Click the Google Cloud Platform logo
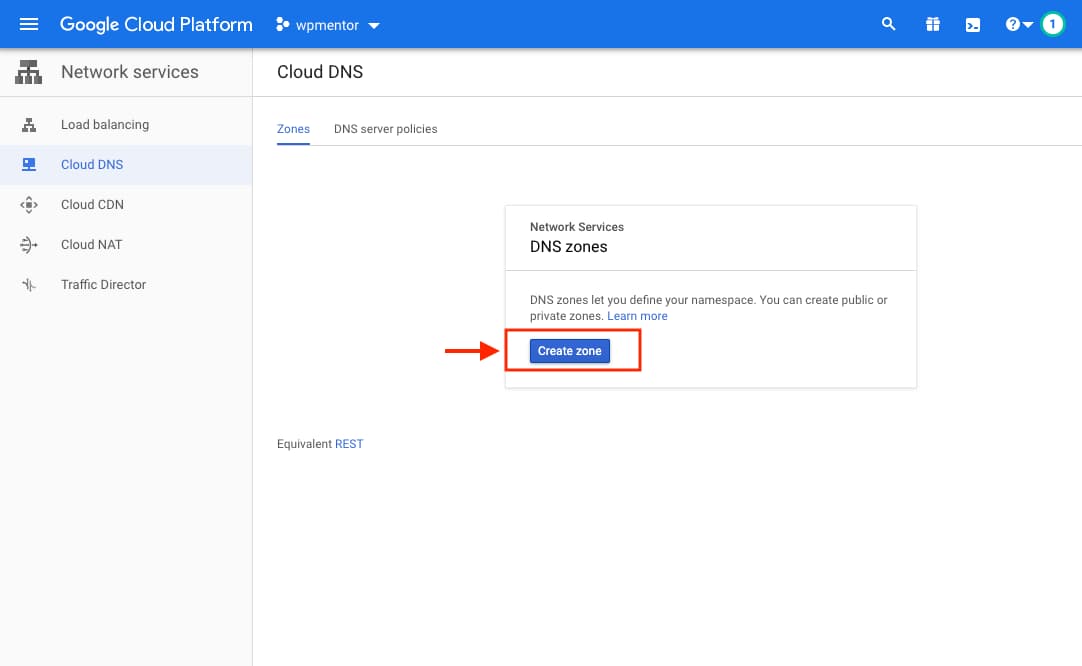Screen dimensions: 1082x666 156,25
